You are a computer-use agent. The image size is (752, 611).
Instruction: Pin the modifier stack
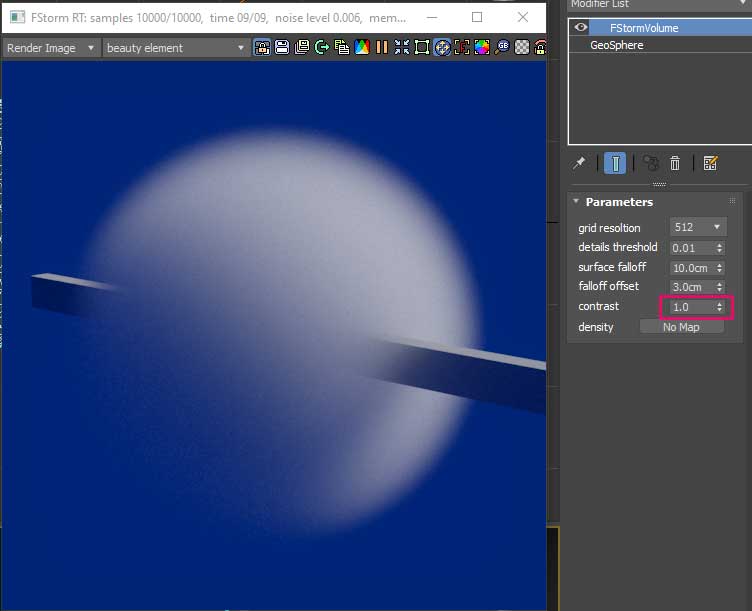click(x=579, y=163)
